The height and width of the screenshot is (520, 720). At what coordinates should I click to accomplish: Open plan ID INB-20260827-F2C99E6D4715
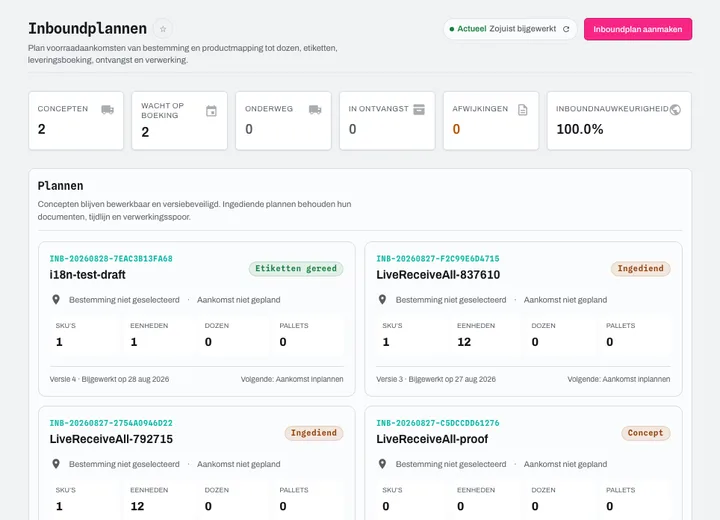click(x=438, y=259)
